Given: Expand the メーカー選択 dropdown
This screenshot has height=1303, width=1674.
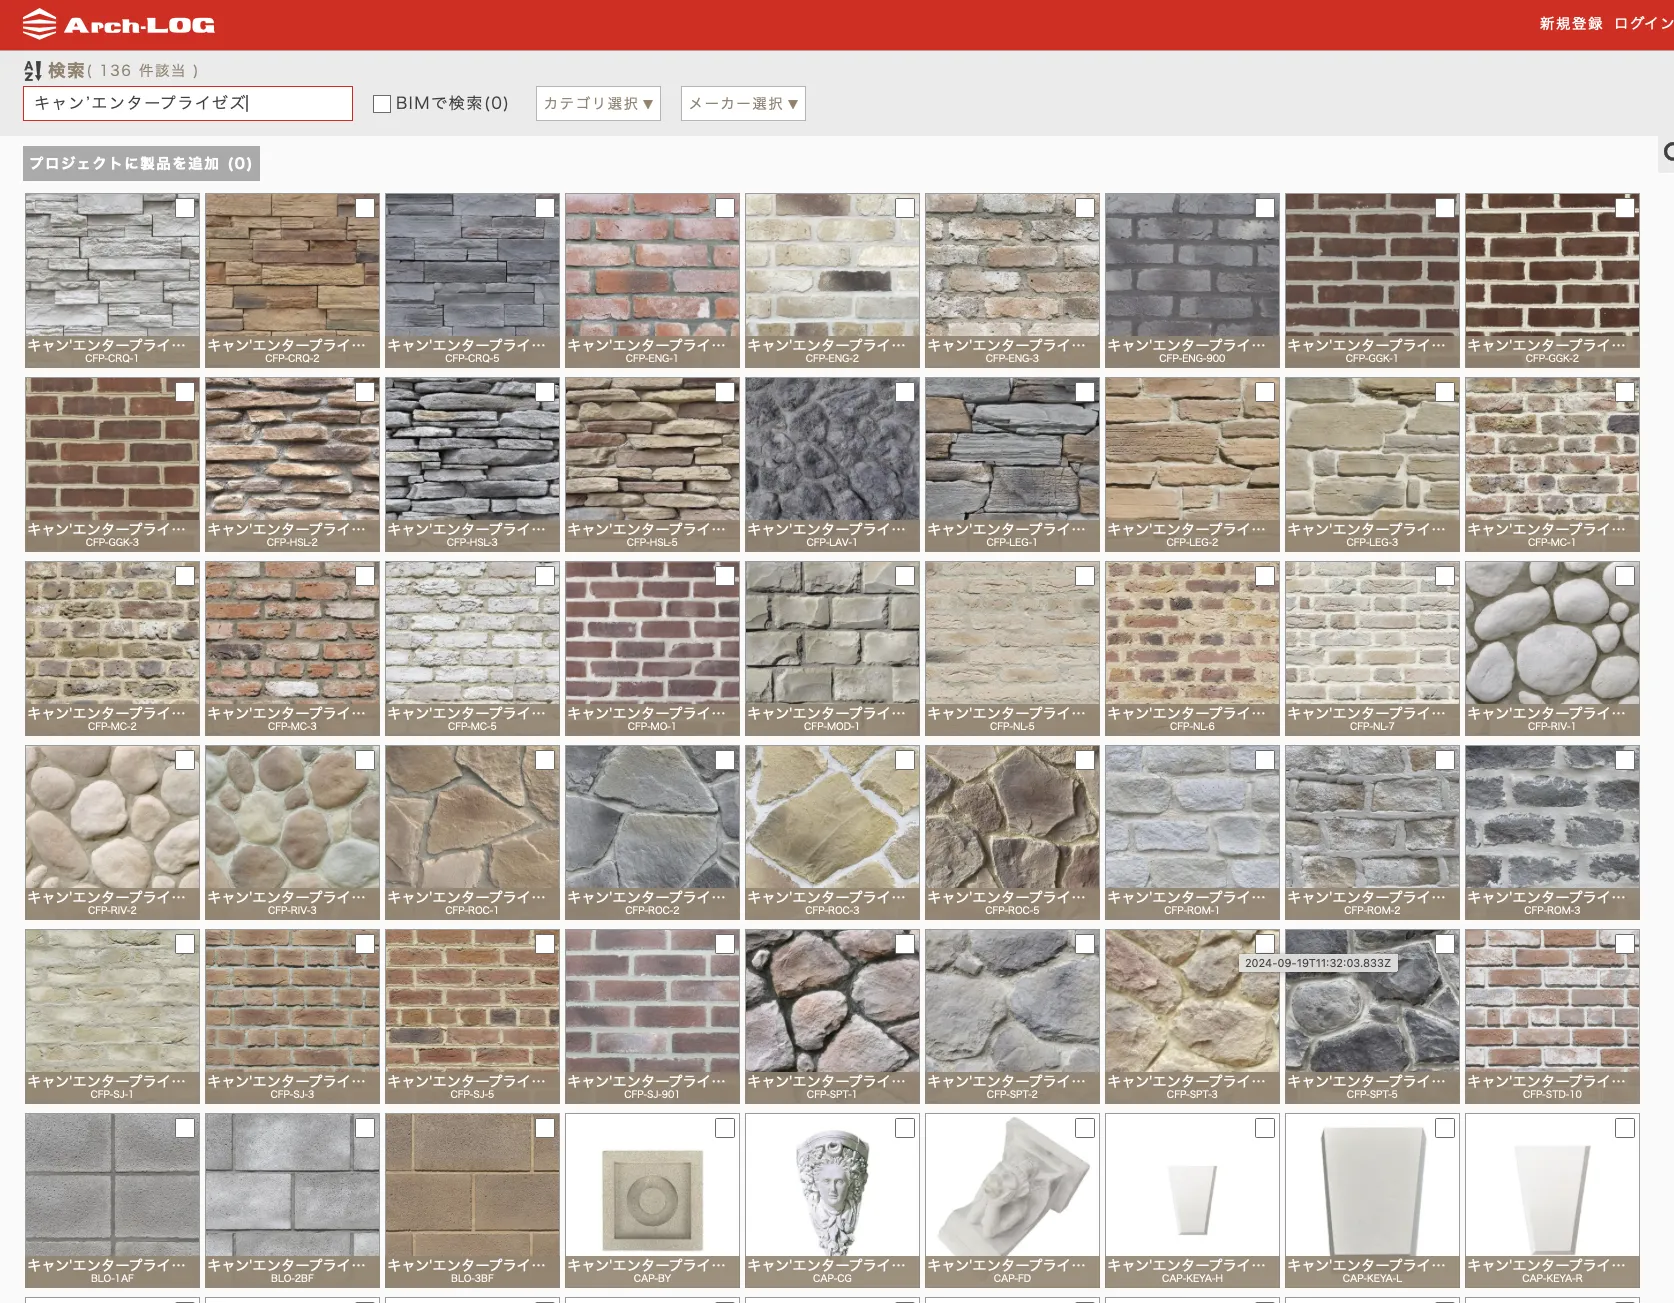Looking at the screenshot, I should coord(743,103).
